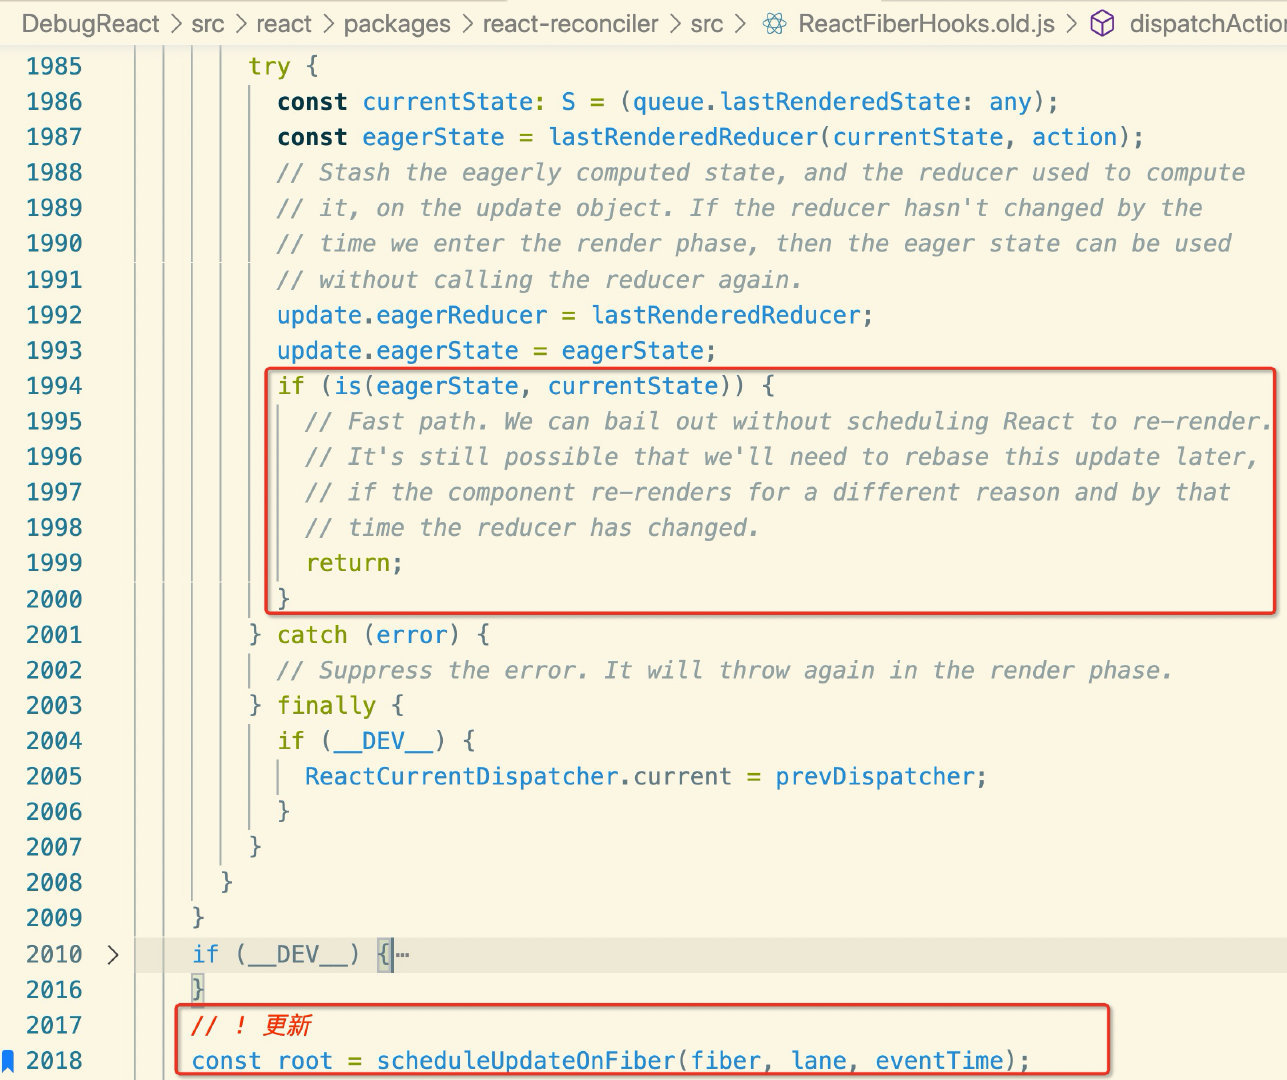
Task: Click line number 1994 in the gutter
Action: click(x=54, y=386)
